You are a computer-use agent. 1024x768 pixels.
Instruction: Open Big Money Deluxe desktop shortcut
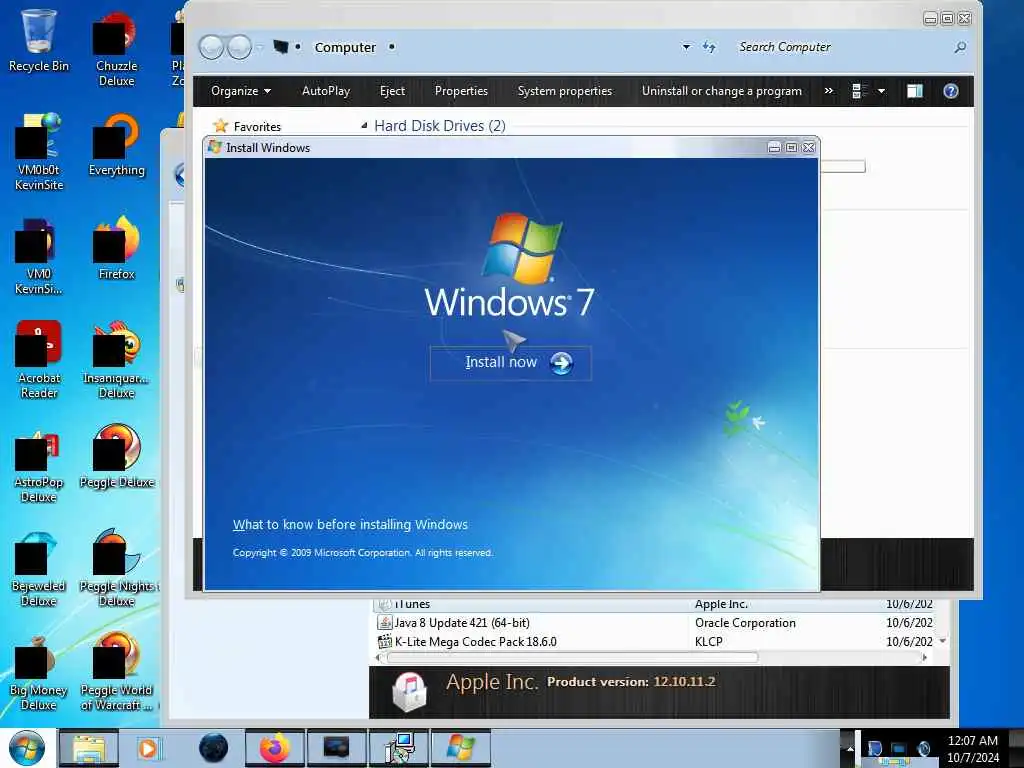pos(39,671)
